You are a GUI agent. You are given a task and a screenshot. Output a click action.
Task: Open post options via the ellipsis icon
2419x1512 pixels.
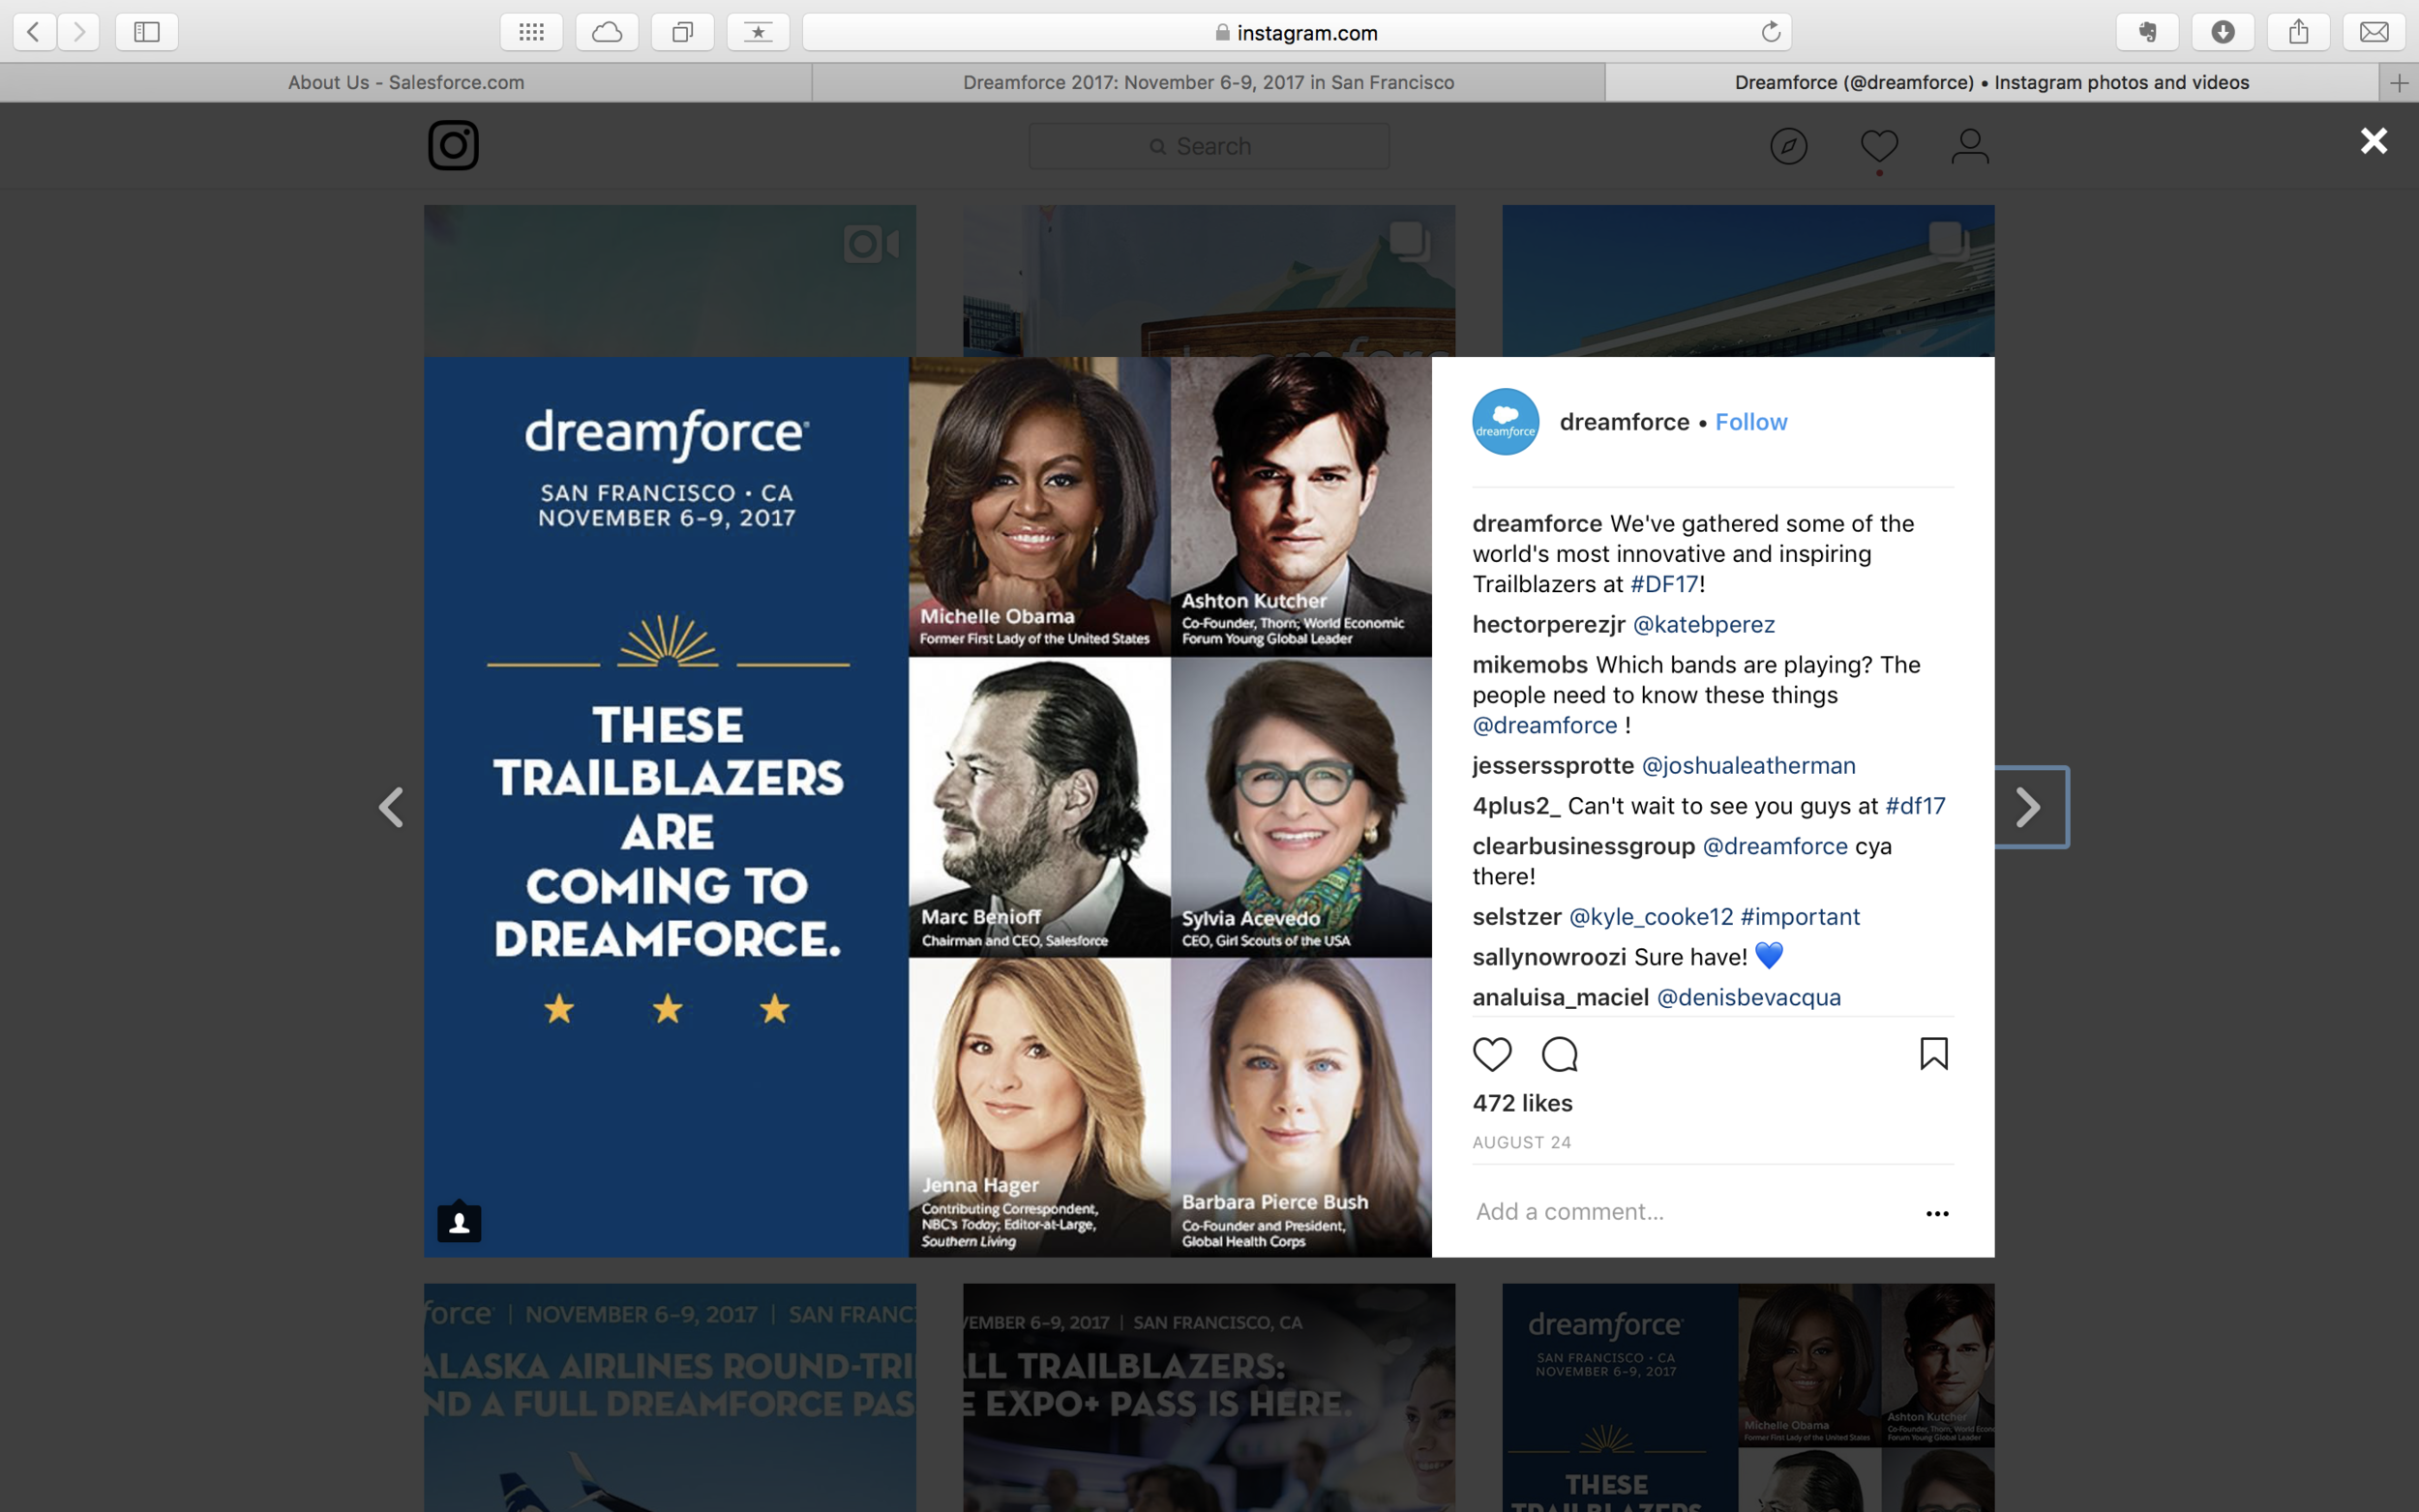coord(1937,1213)
